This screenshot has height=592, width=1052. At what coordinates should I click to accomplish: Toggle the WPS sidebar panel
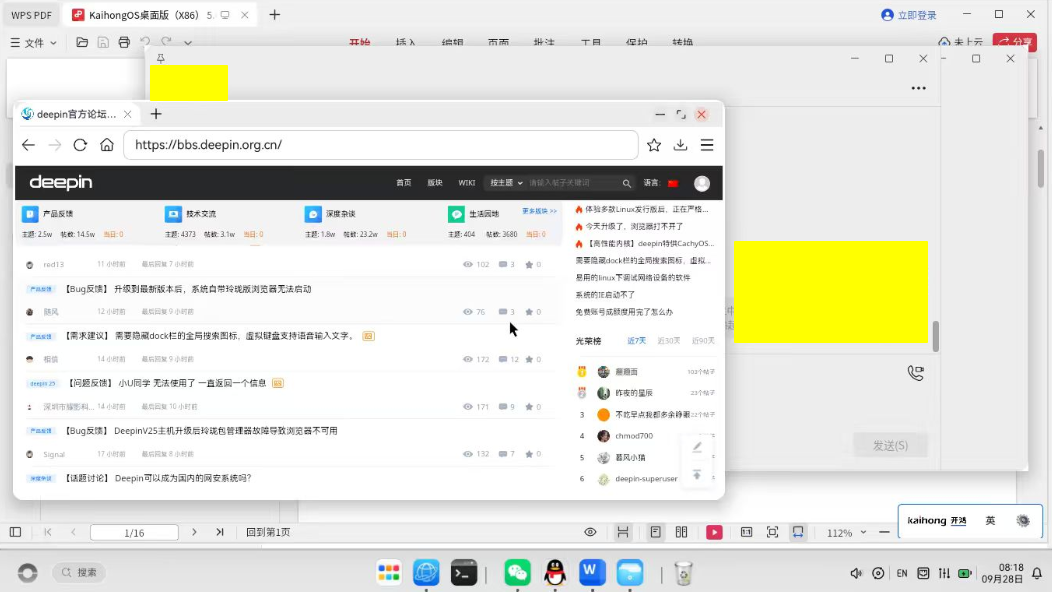pyautogui.click(x=15, y=532)
